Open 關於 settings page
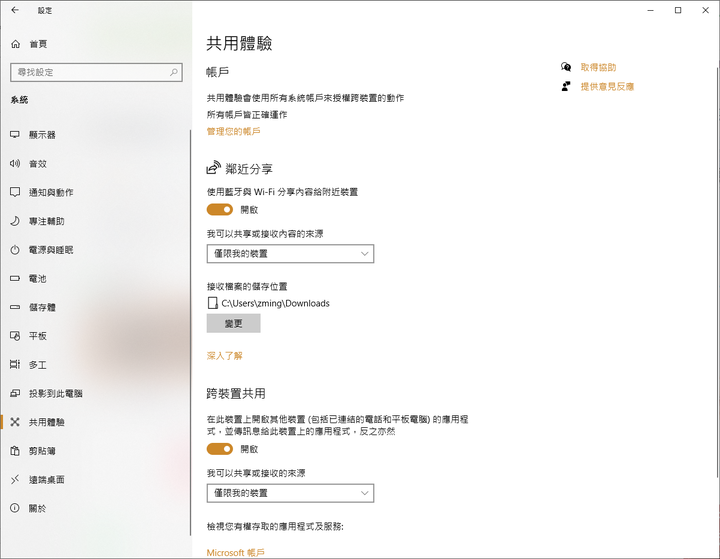 tap(96, 508)
